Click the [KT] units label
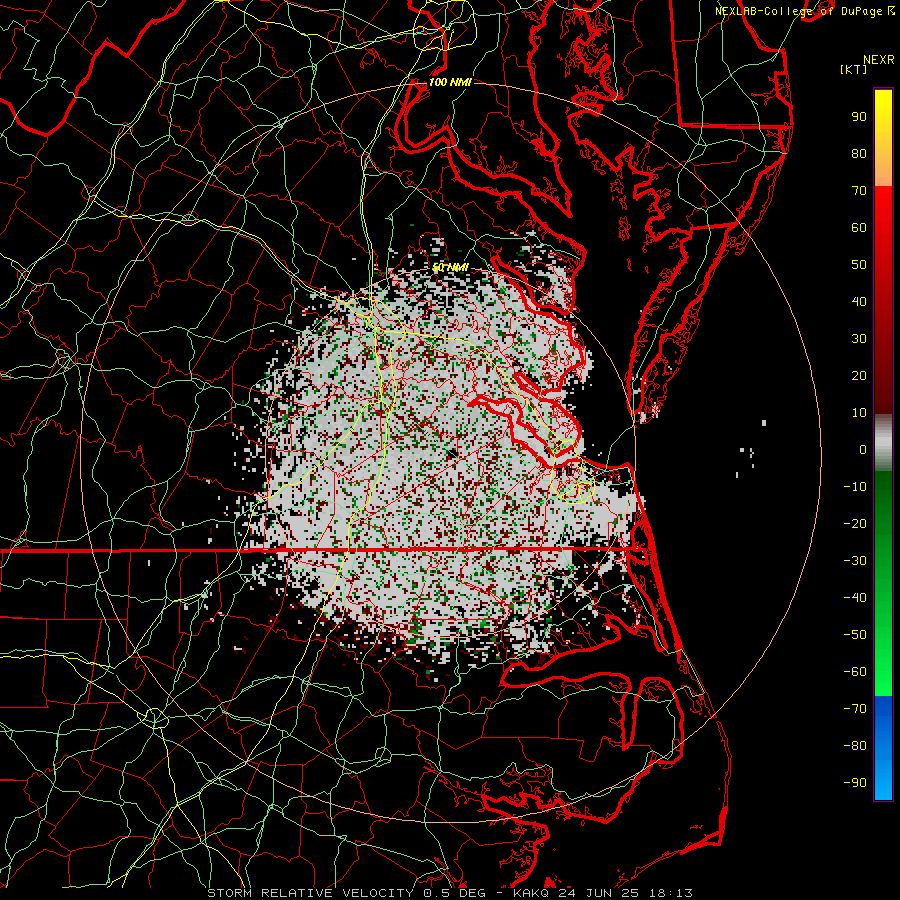The width and height of the screenshot is (900, 900). coord(854,69)
